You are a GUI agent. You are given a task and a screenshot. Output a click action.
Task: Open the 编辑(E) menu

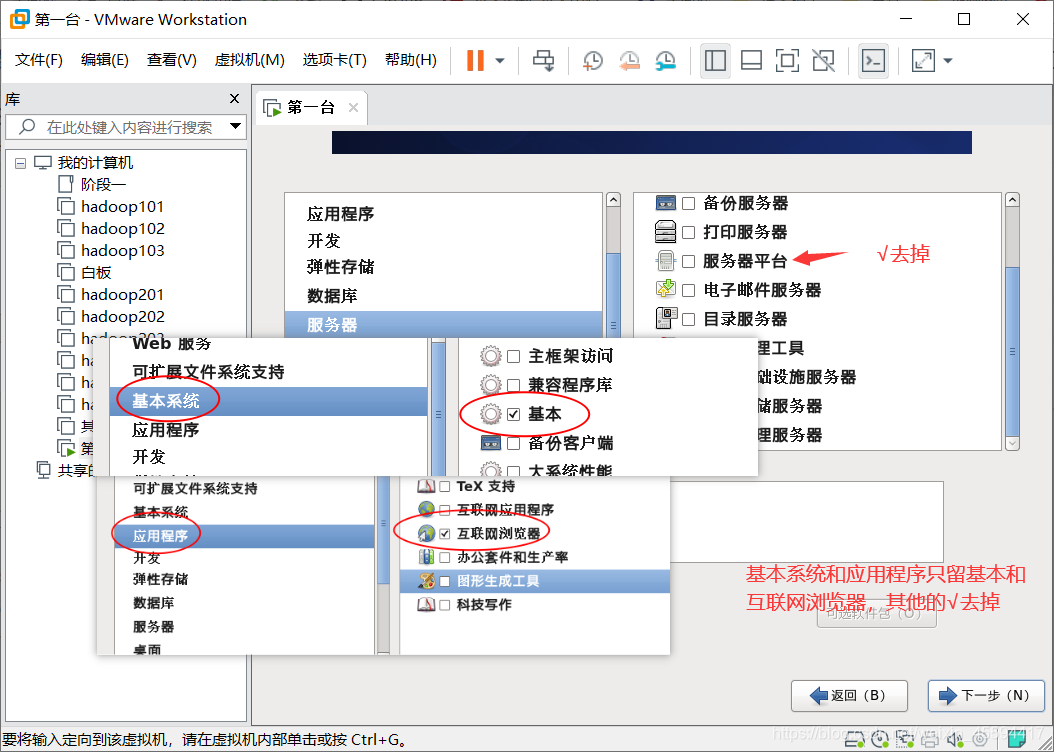[x=105, y=60]
